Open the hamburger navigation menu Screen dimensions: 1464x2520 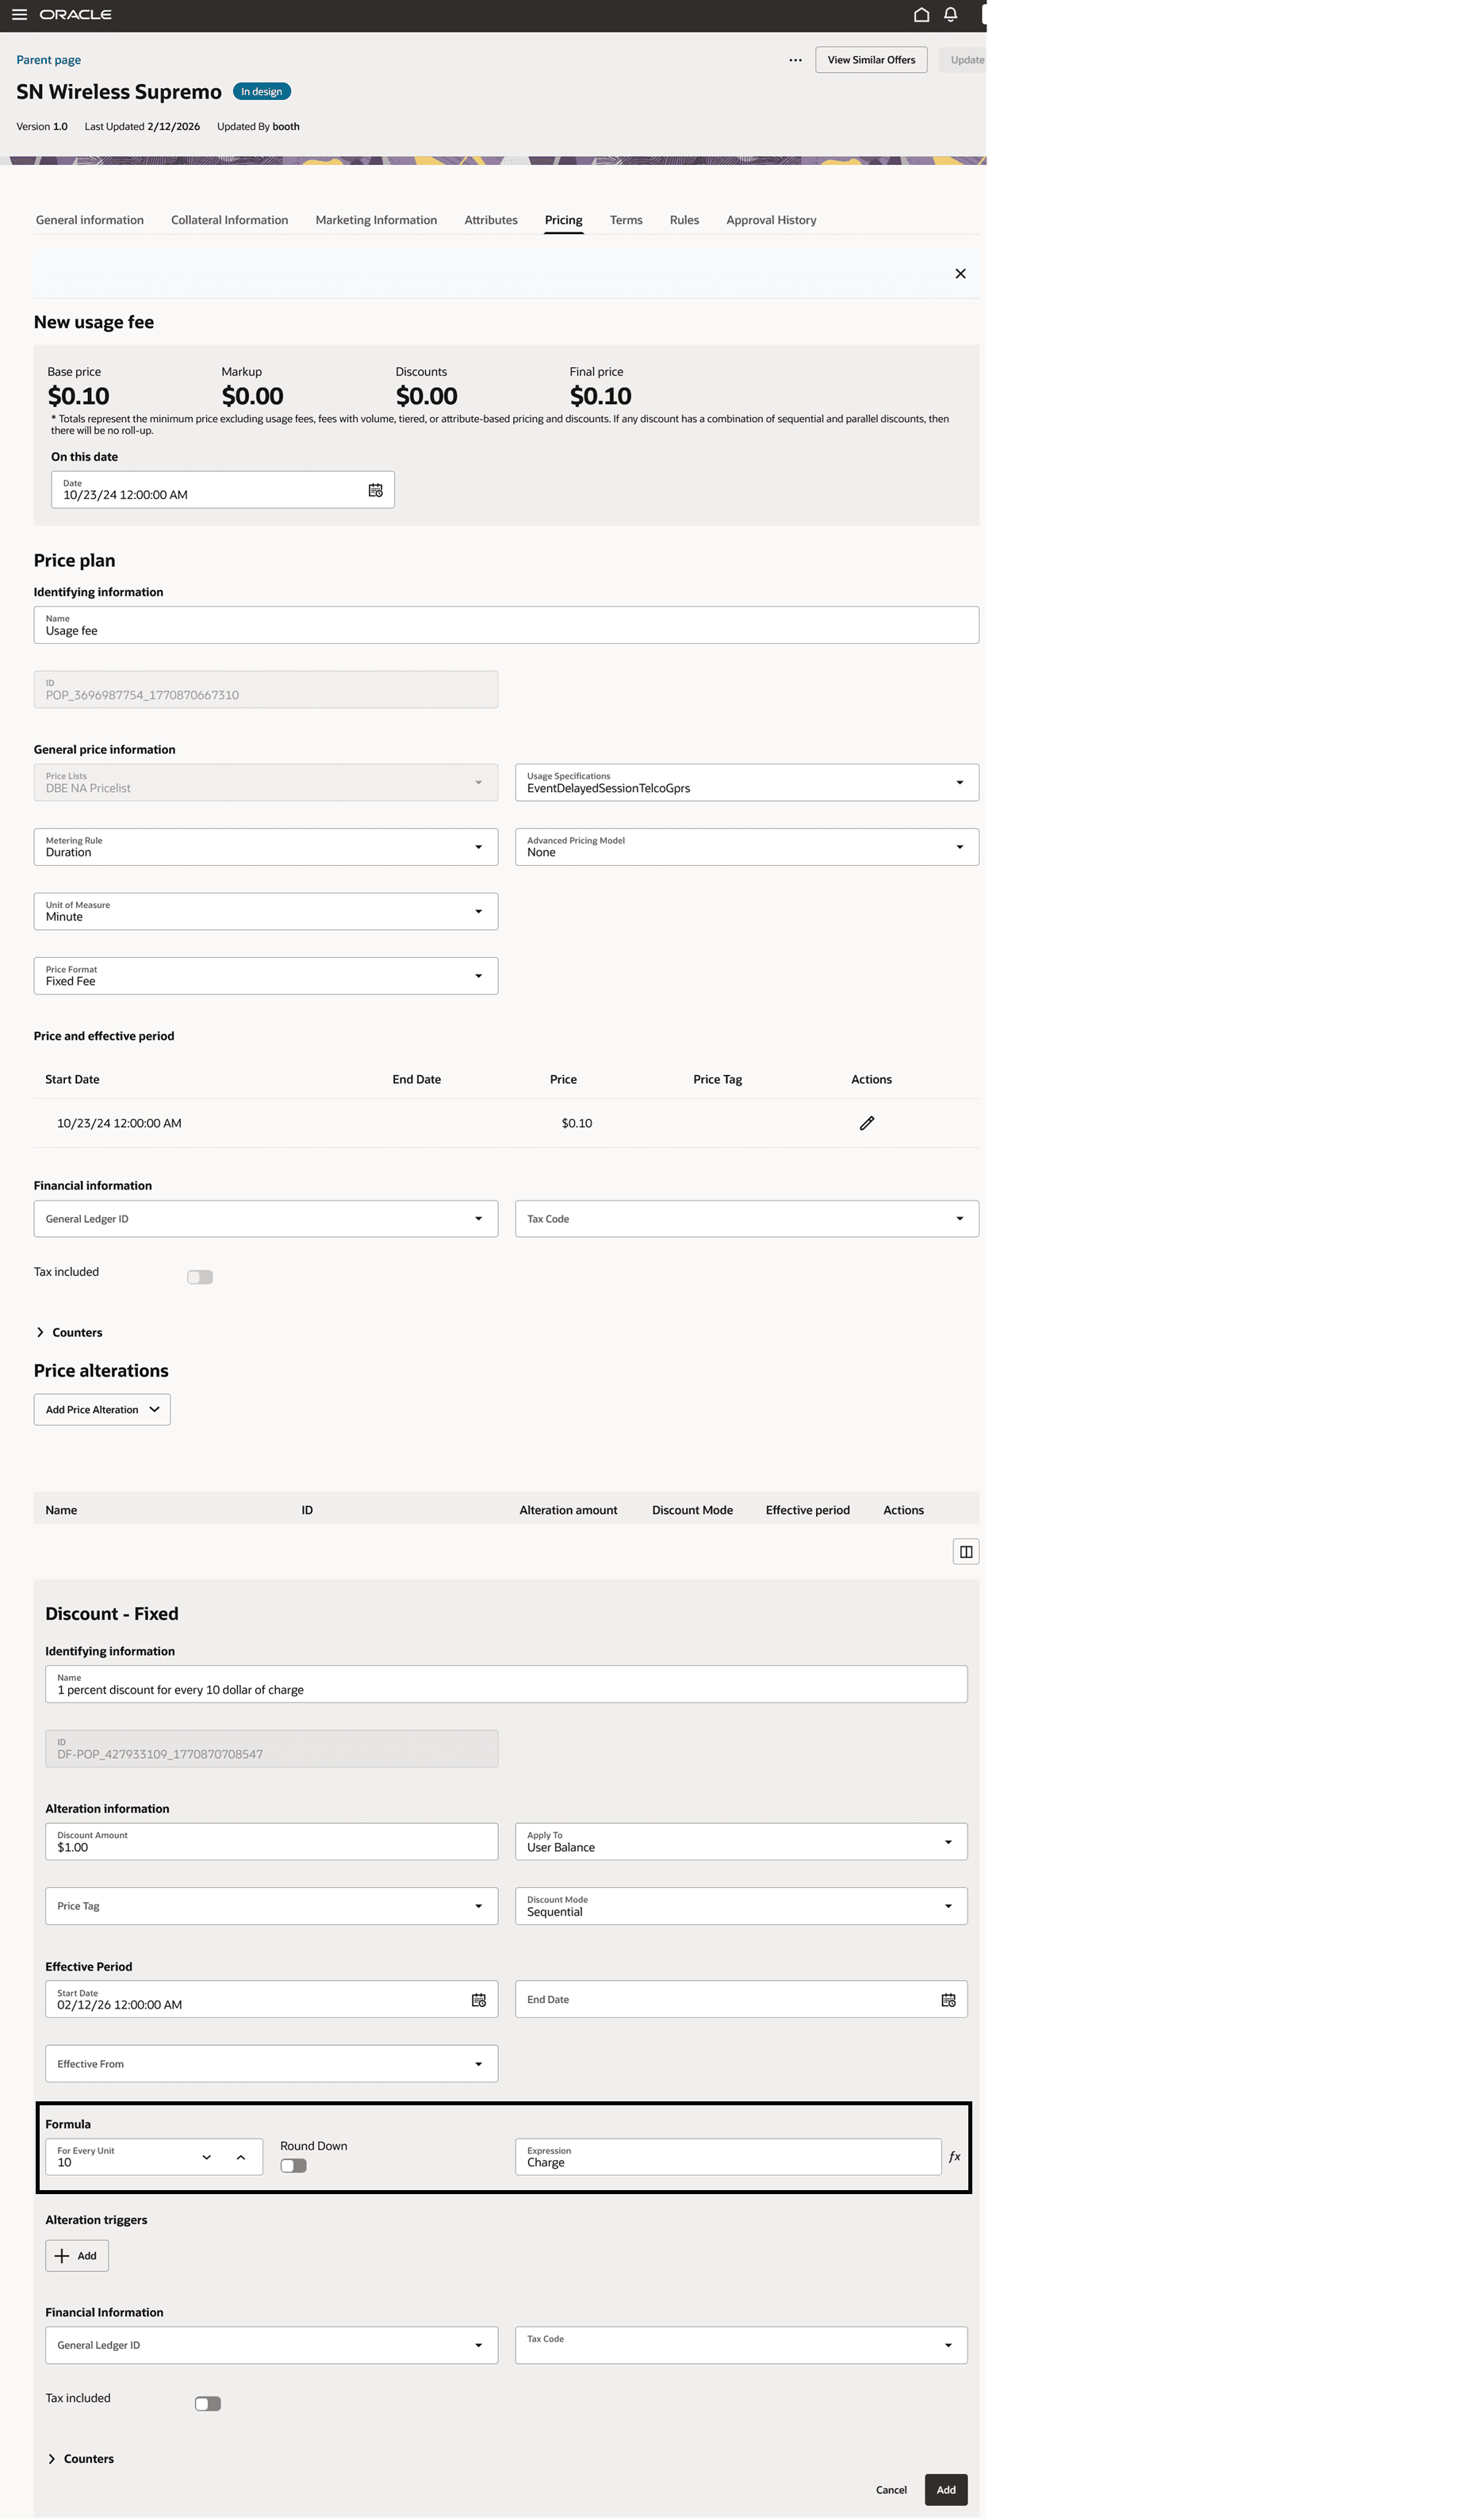click(x=19, y=14)
